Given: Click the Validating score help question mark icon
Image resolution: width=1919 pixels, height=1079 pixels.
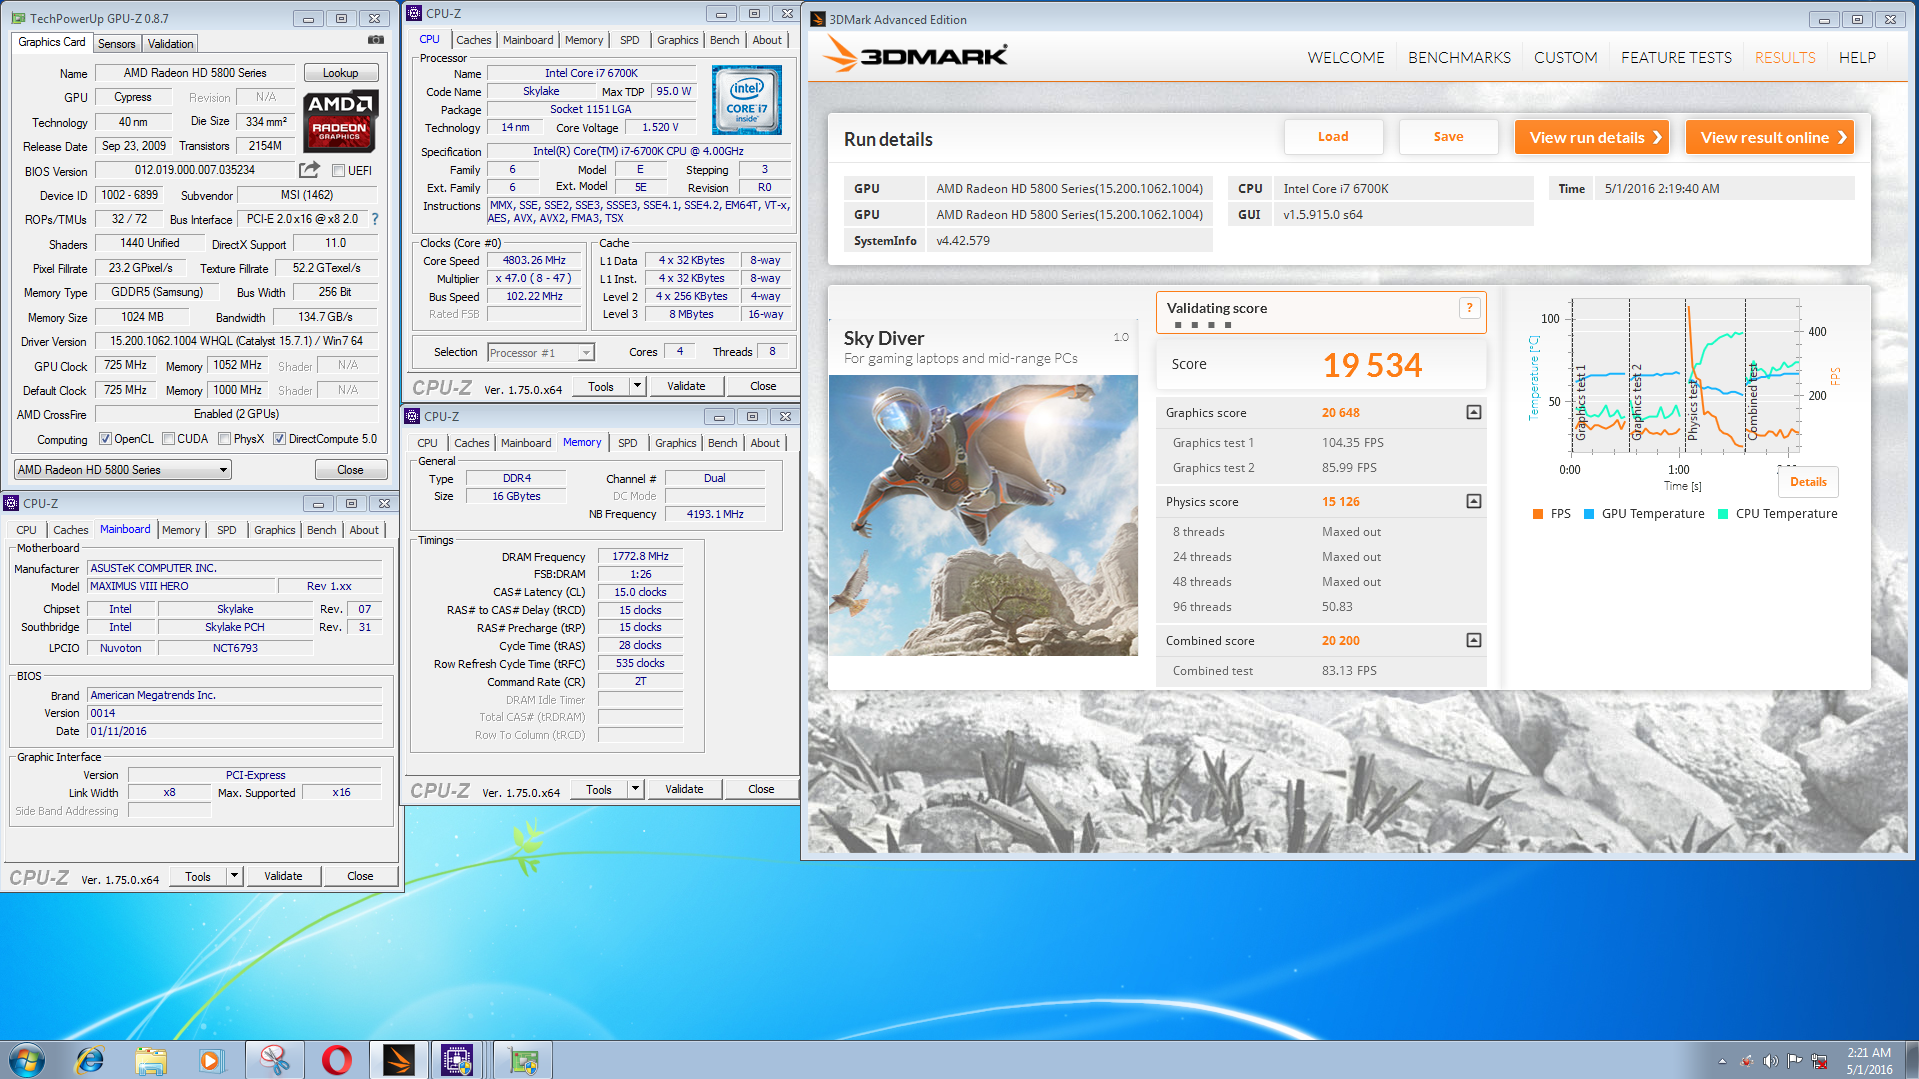Looking at the screenshot, I should click(1469, 308).
